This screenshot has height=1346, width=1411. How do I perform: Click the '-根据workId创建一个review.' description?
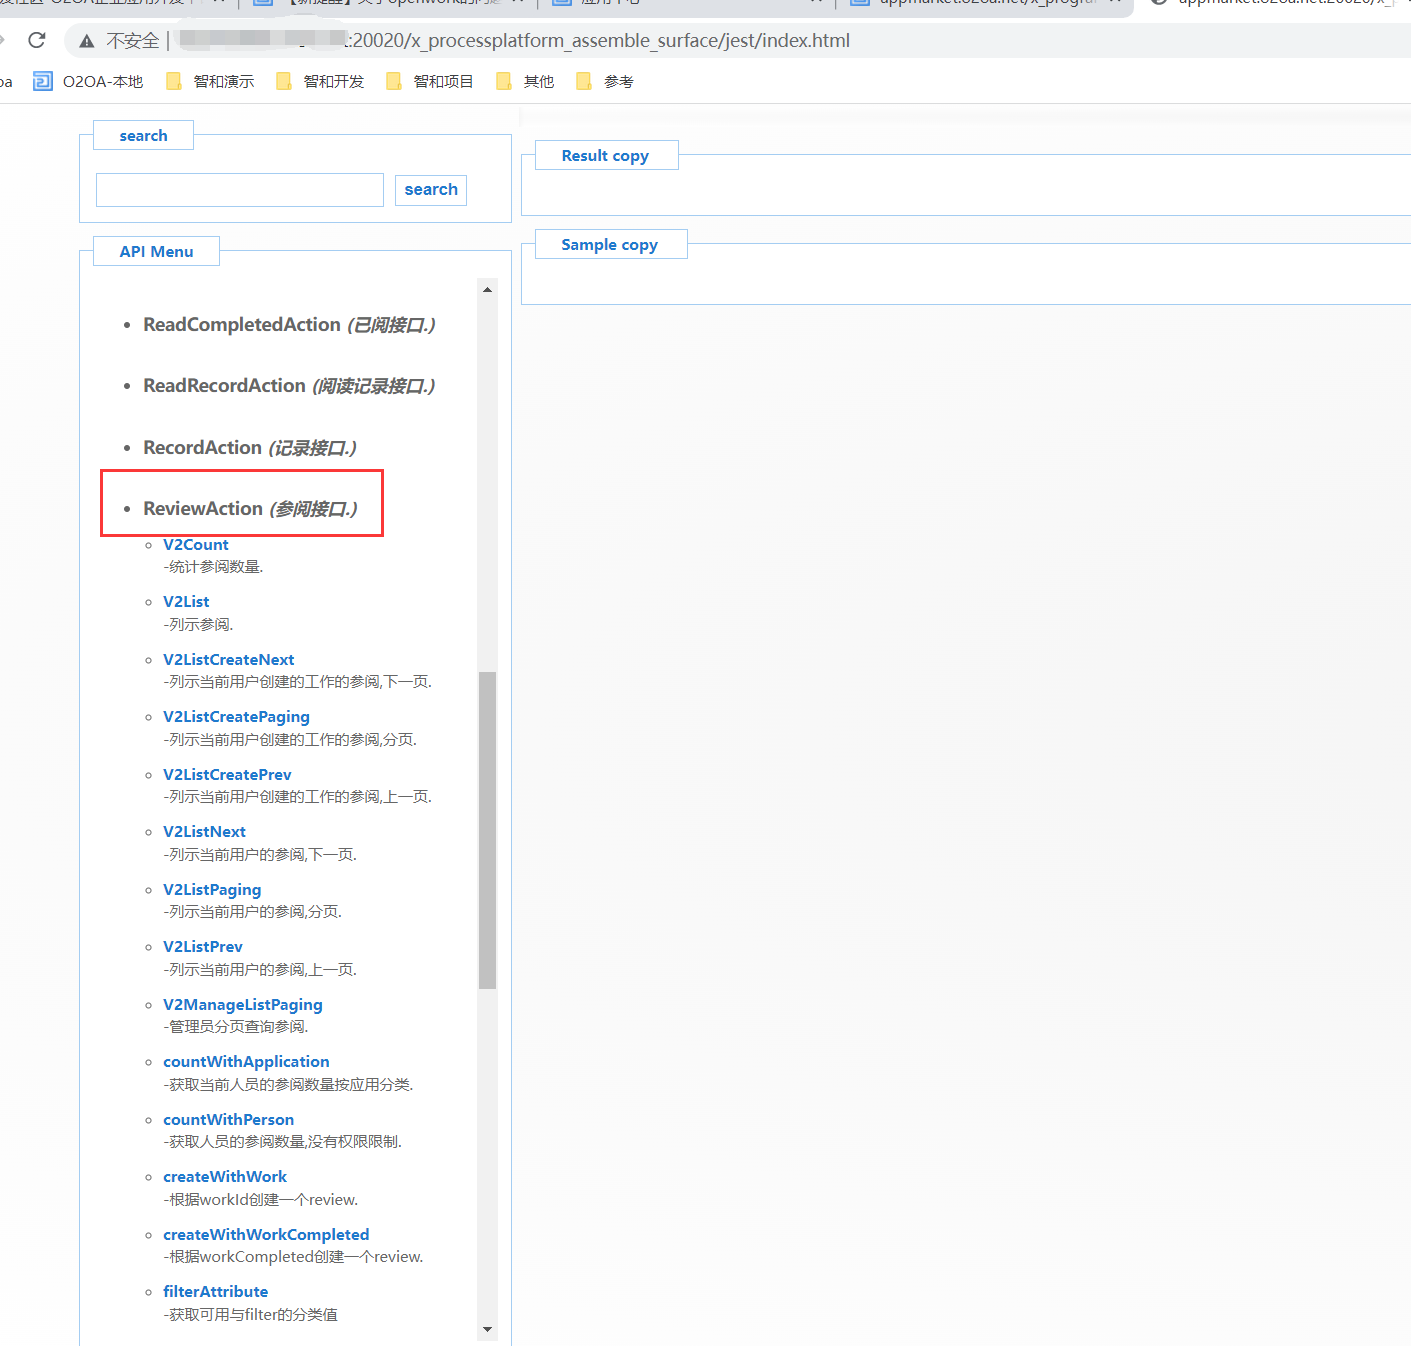pos(260,1200)
